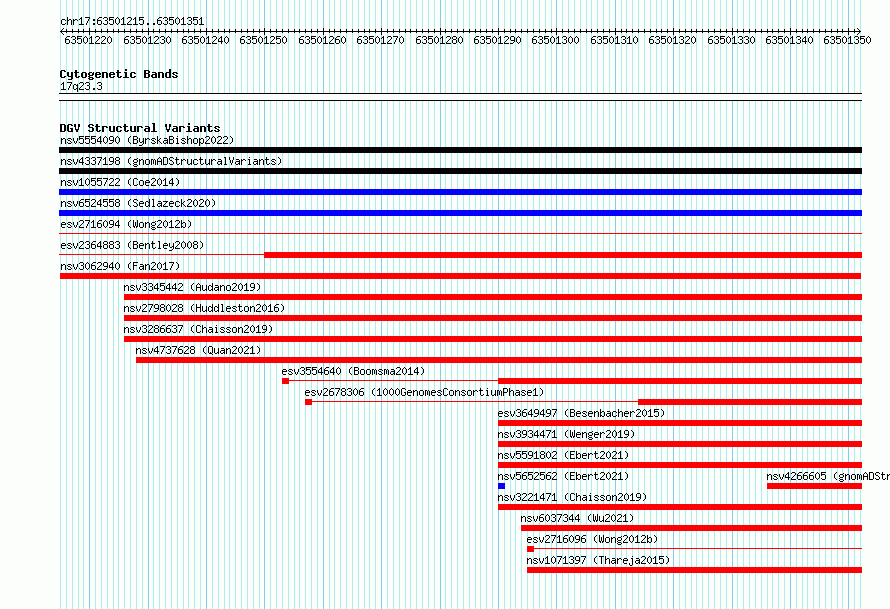890x609 pixels.
Task: Click the nsv1071397 (Thareja2015) label
Action: pos(598,560)
